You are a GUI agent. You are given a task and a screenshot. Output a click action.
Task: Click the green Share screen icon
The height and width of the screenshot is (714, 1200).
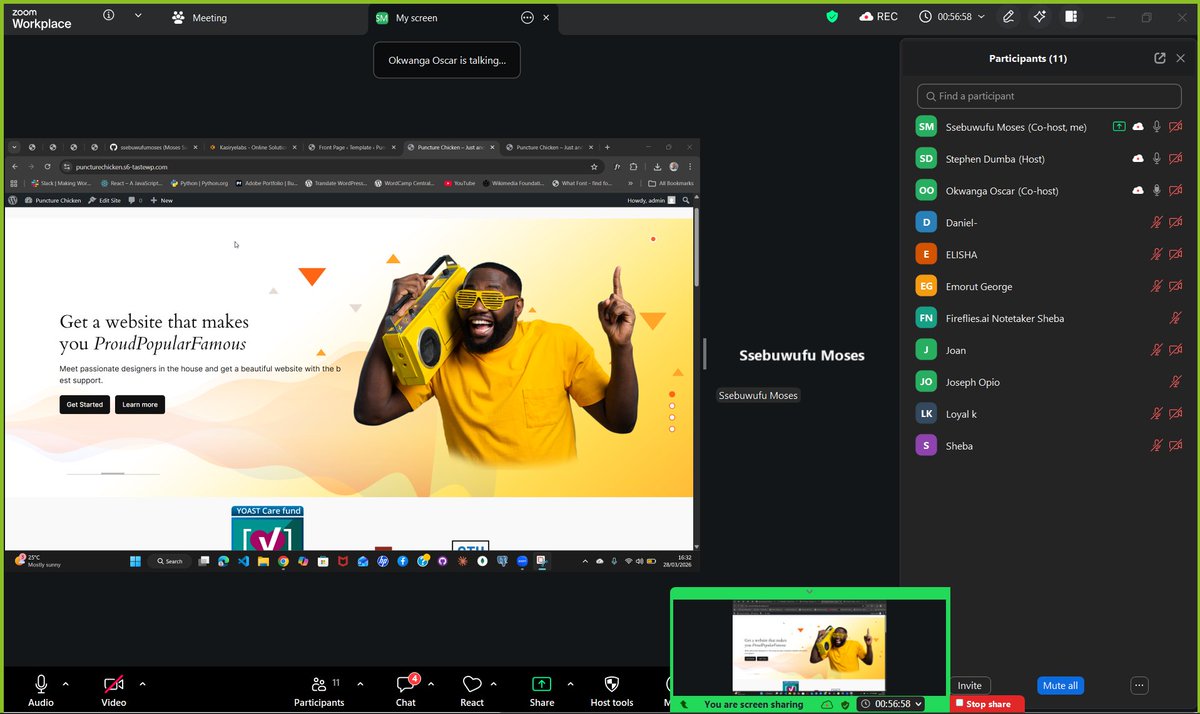541,684
